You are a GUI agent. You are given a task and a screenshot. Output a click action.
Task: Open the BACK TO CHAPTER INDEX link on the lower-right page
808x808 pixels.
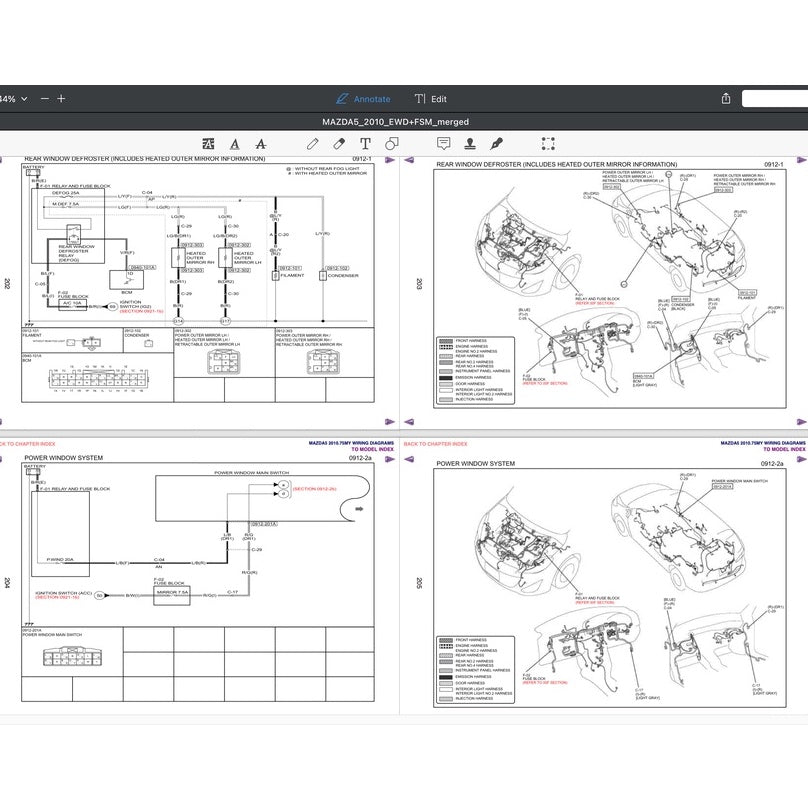[x=435, y=443]
